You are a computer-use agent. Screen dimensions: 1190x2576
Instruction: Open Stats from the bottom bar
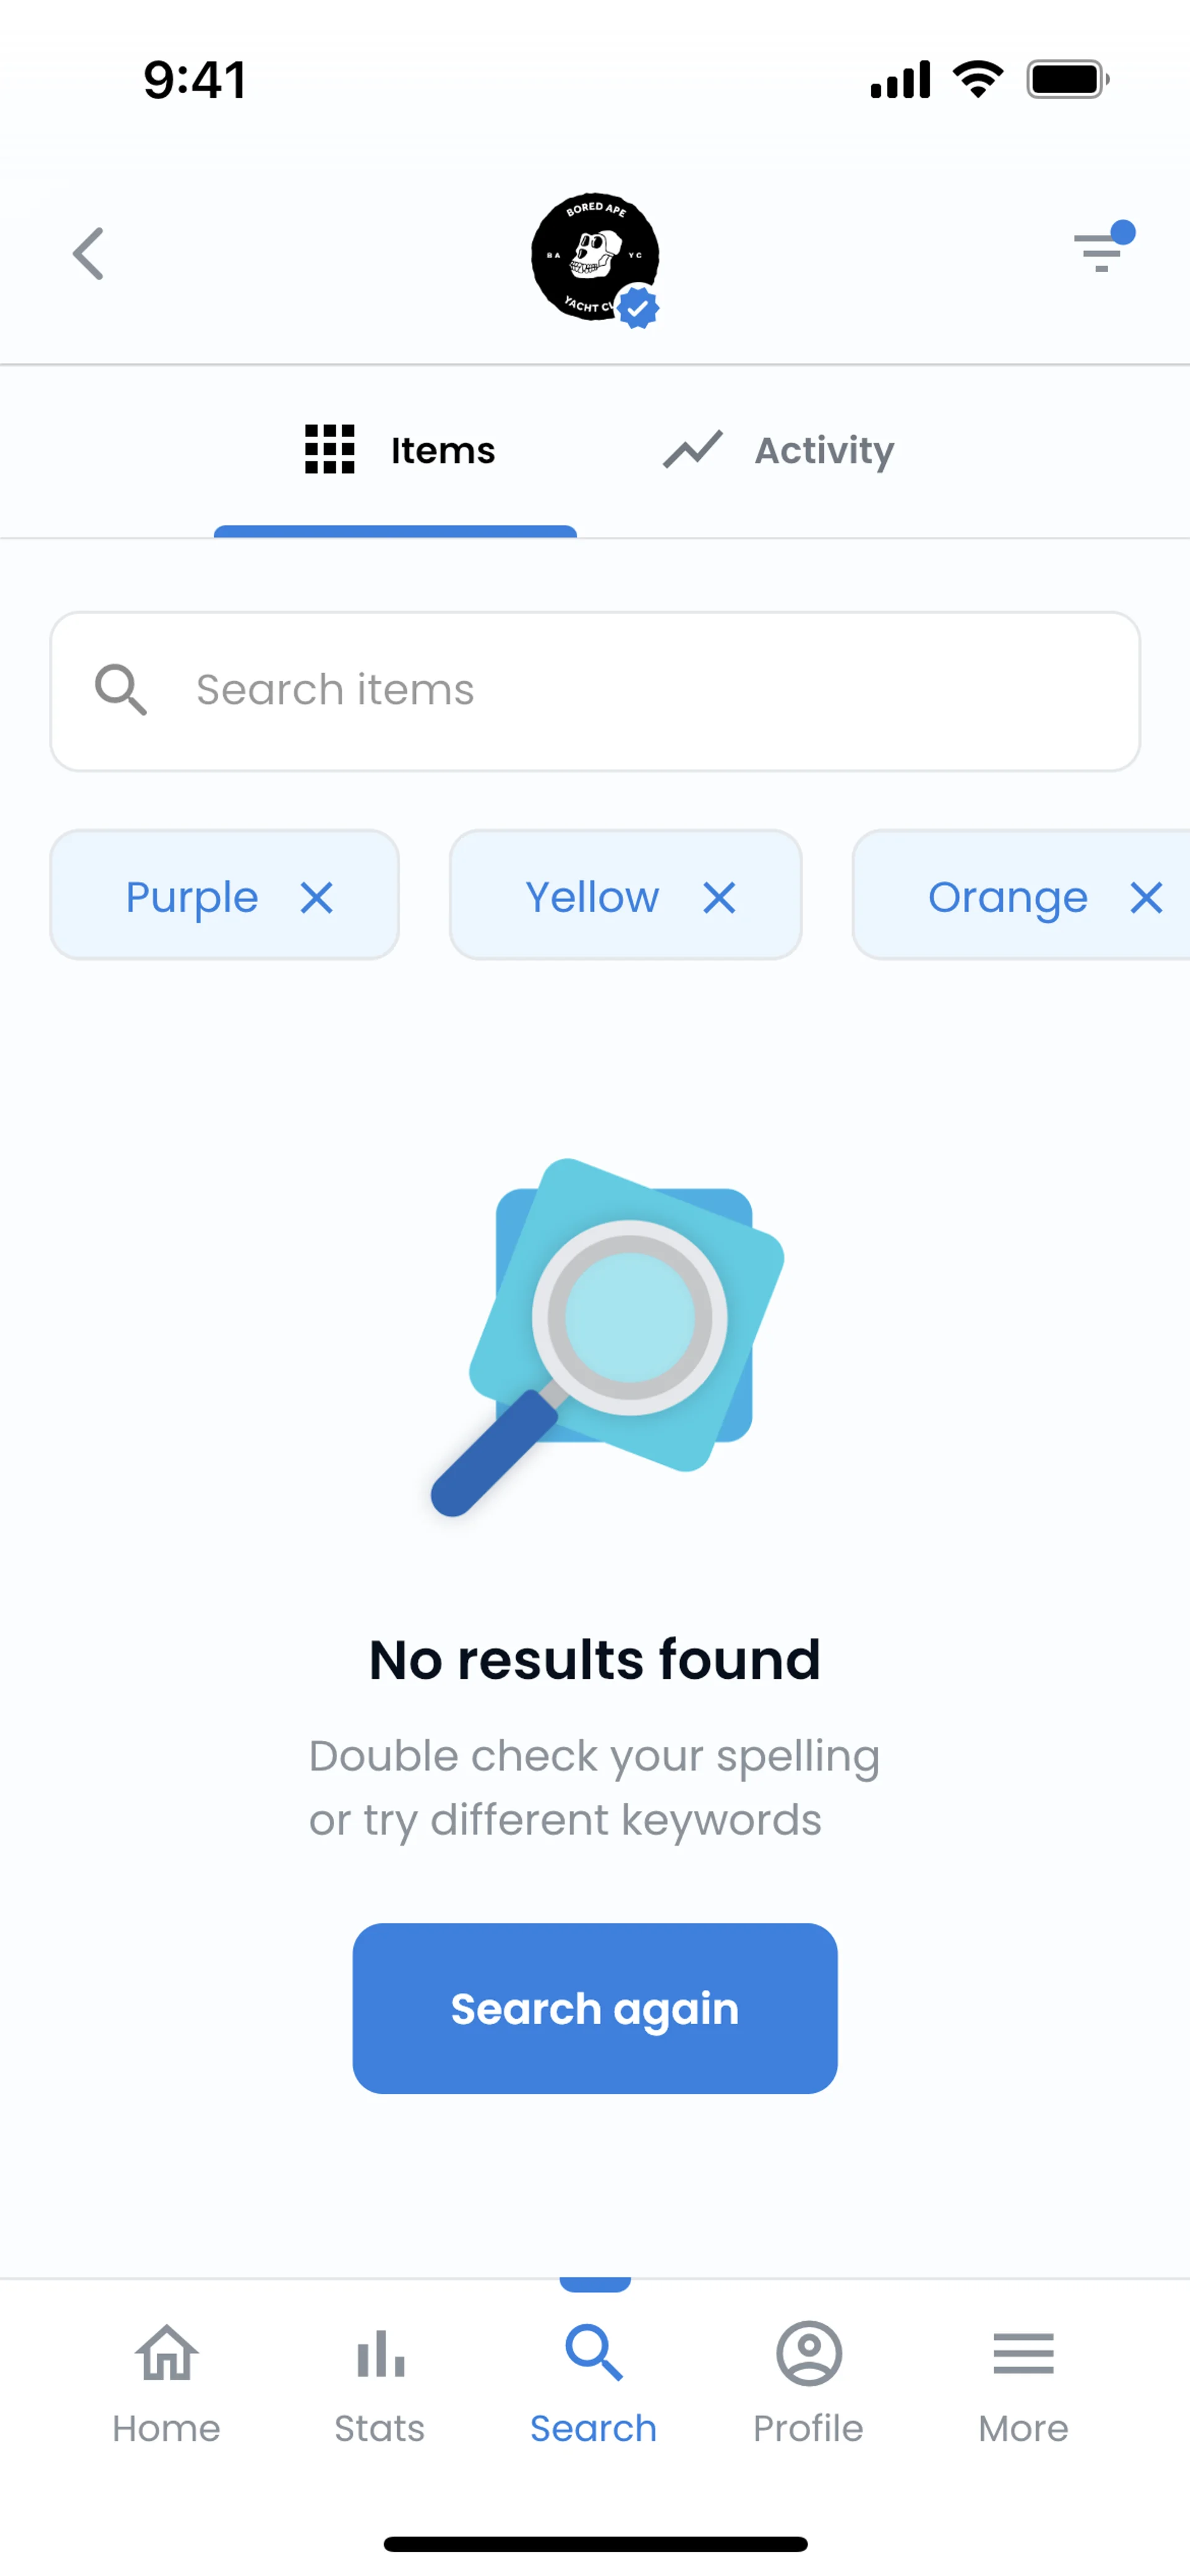[380, 2384]
